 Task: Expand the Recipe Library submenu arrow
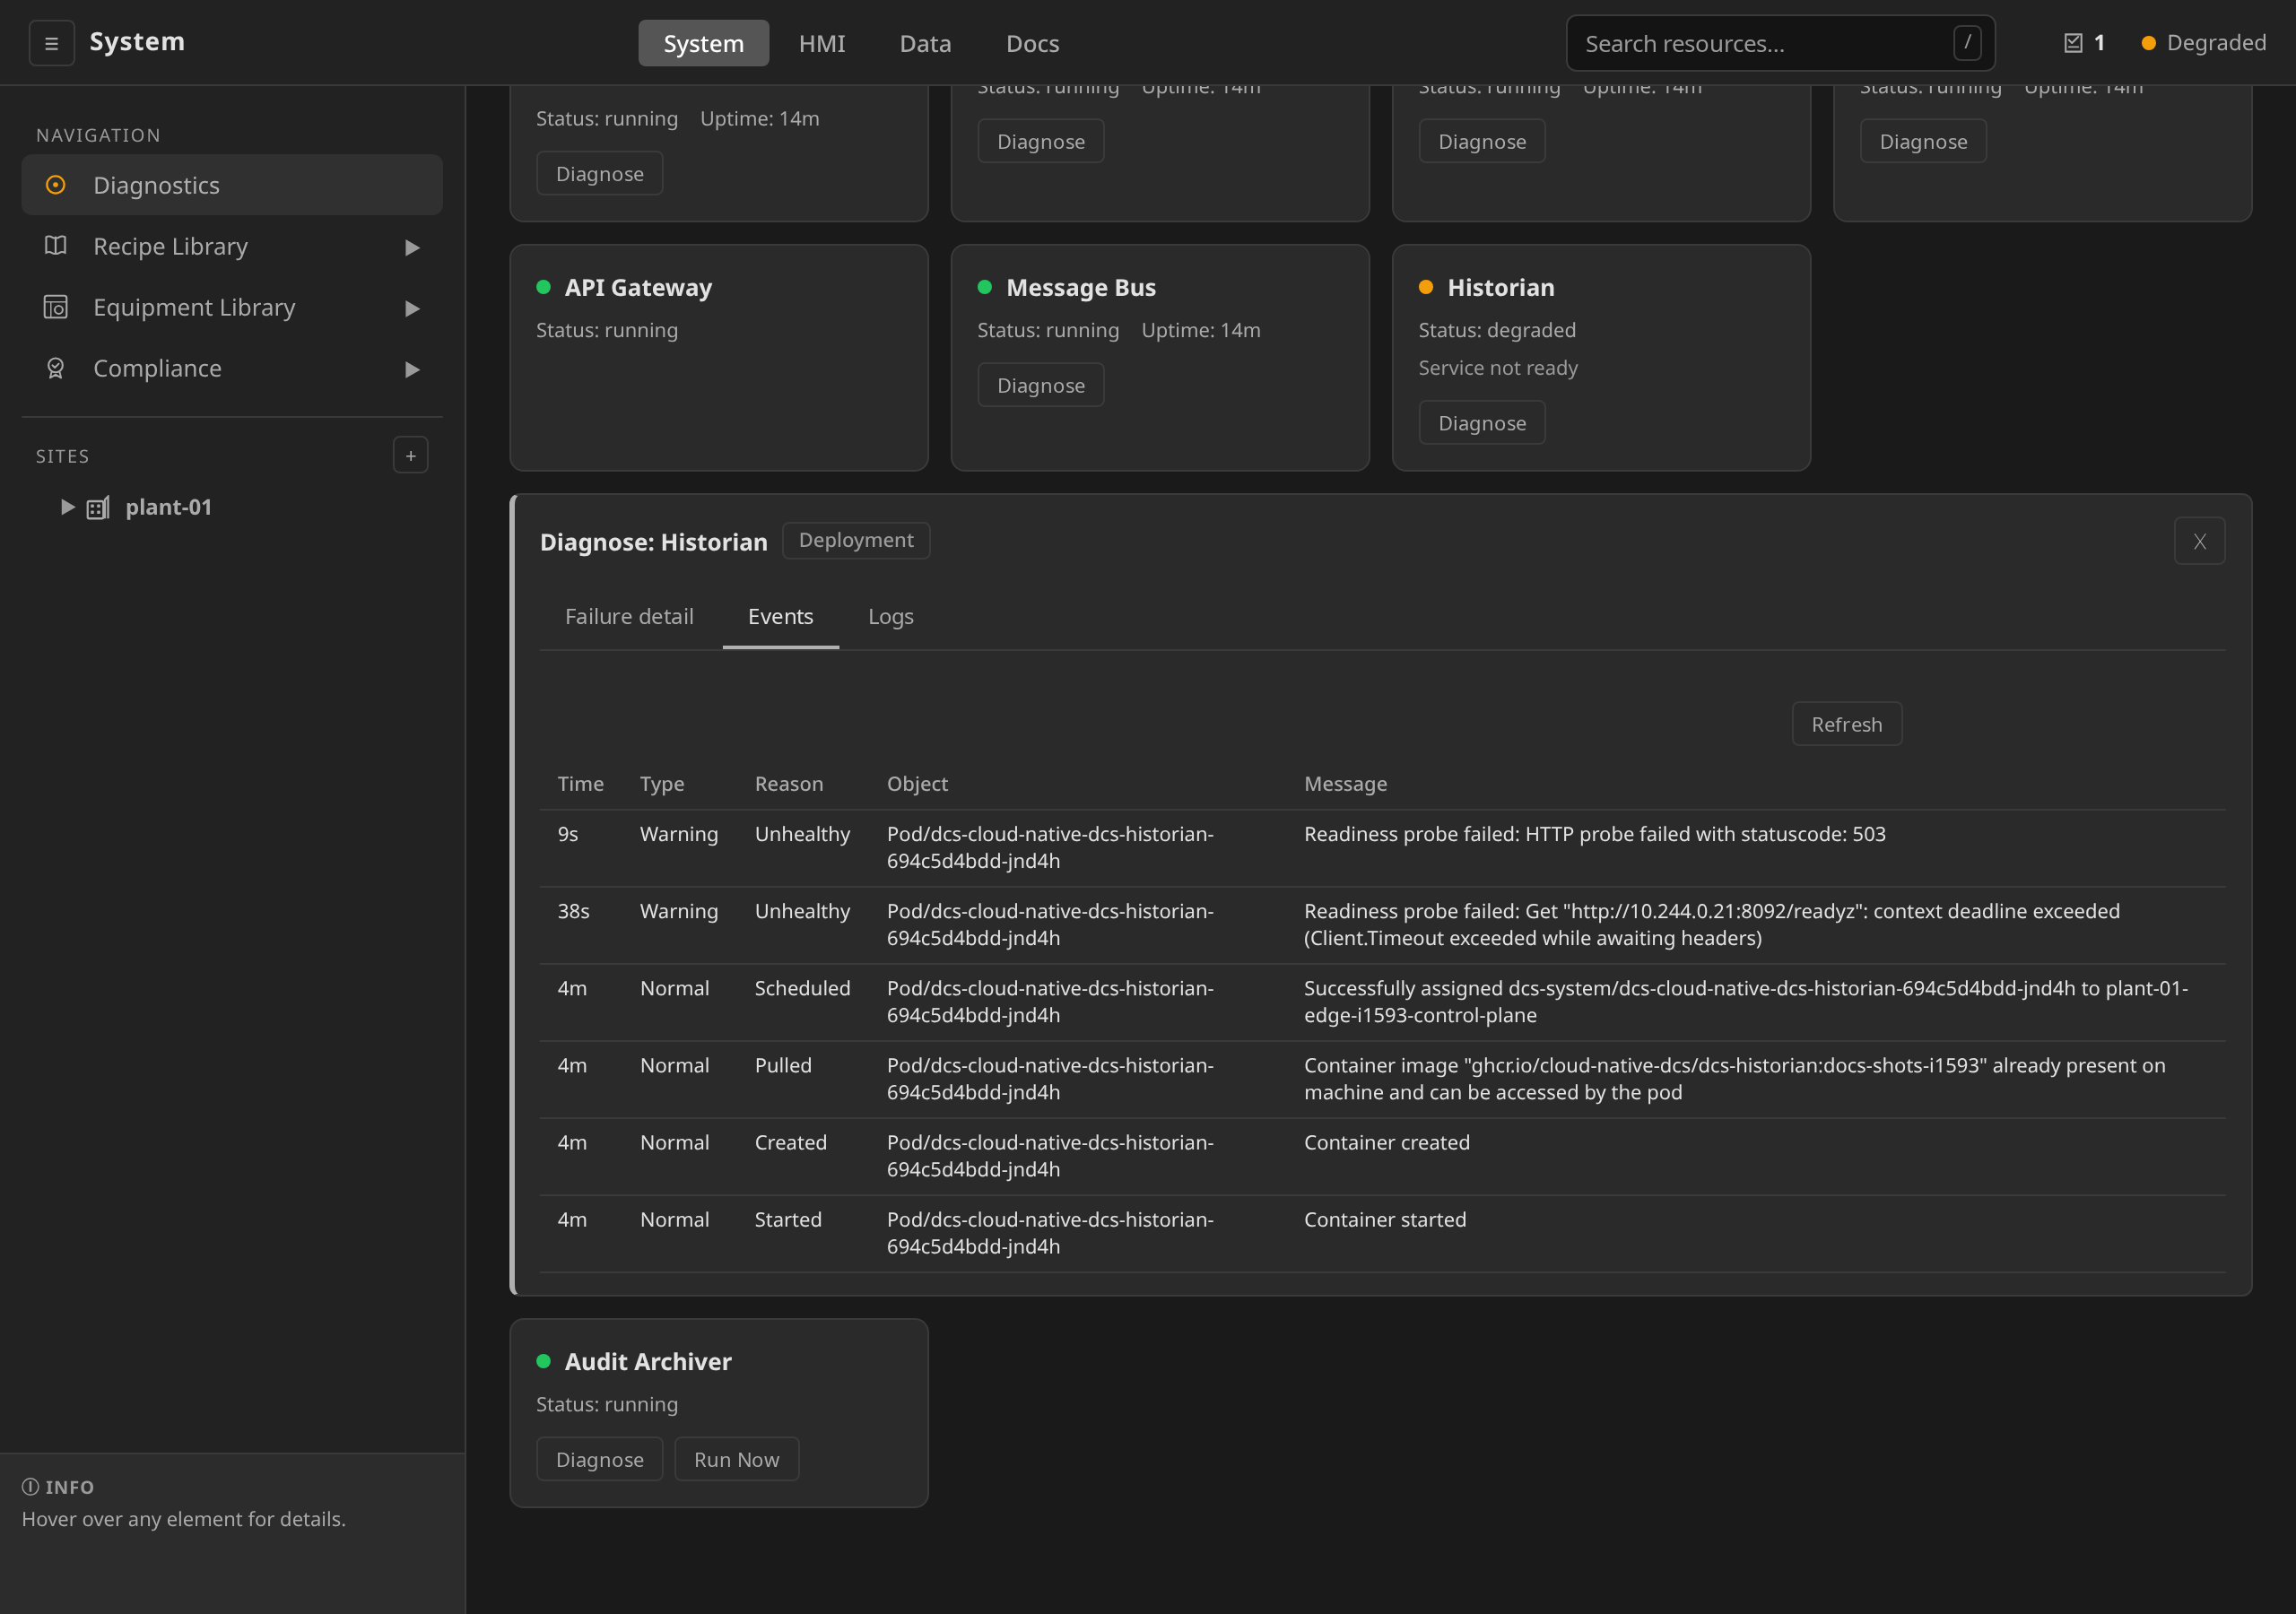(x=412, y=247)
